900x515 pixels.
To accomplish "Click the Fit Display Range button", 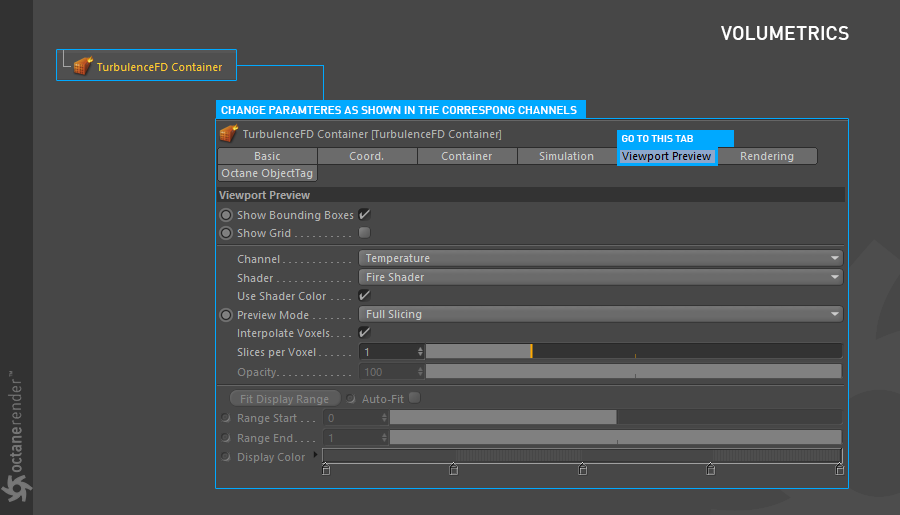I will (285, 398).
